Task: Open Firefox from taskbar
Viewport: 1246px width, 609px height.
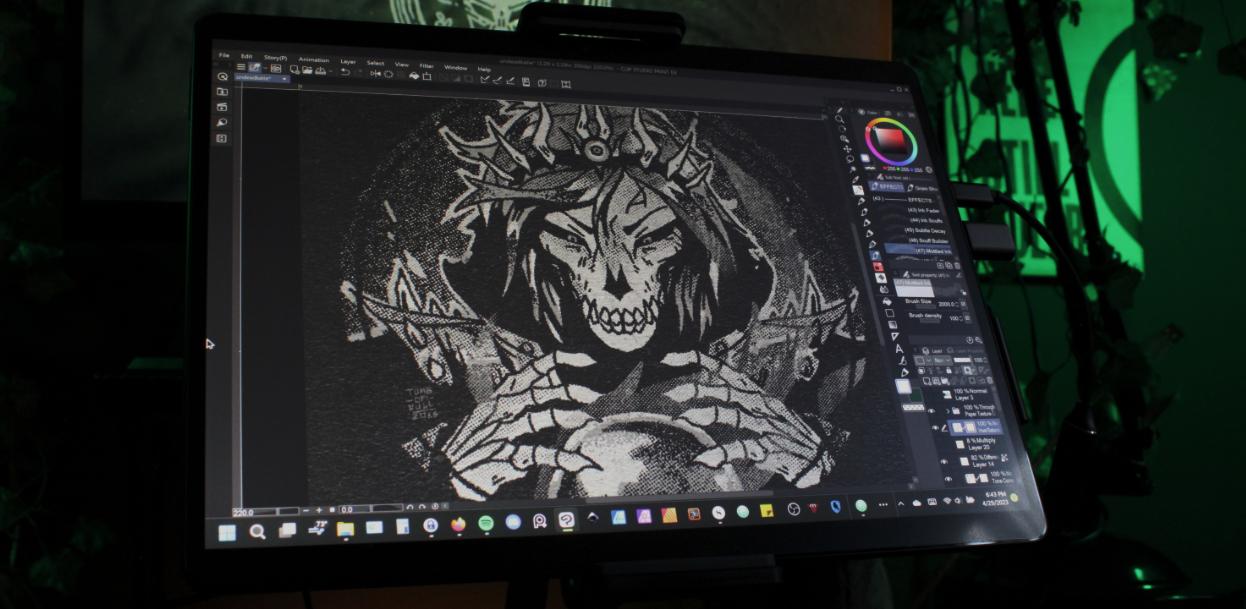Action: pos(458,524)
